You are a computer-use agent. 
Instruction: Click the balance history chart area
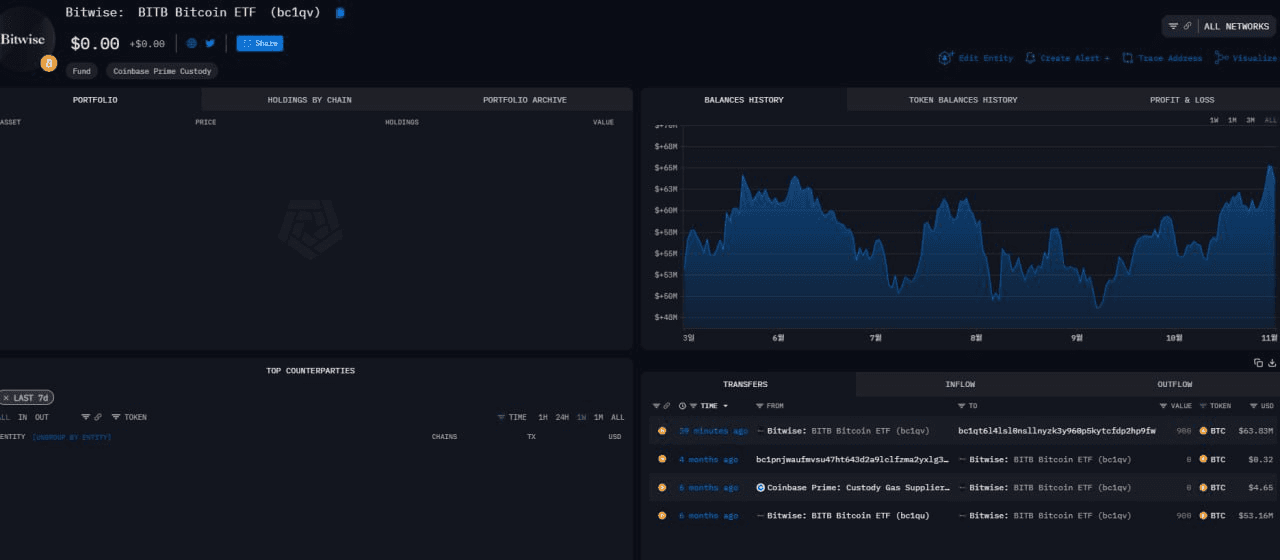(978, 228)
